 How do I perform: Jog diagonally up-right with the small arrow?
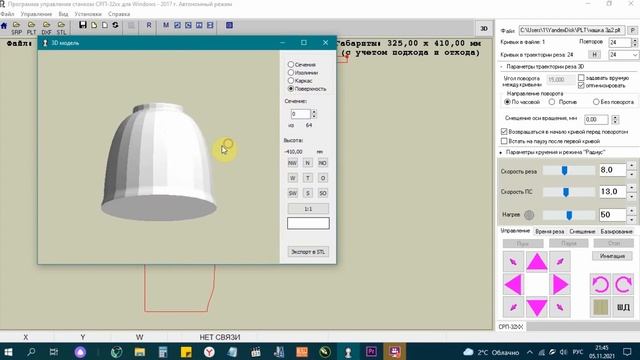pyautogui.click(x=560, y=261)
